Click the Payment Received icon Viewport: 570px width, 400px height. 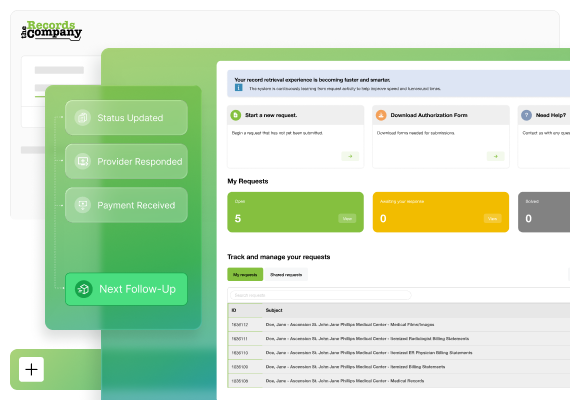pos(83,205)
